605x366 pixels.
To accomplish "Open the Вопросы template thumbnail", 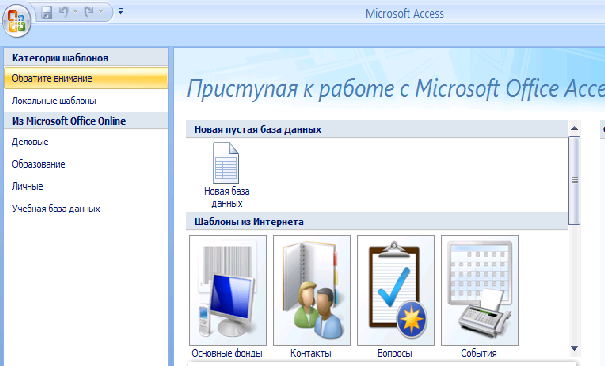I will pos(396,290).
